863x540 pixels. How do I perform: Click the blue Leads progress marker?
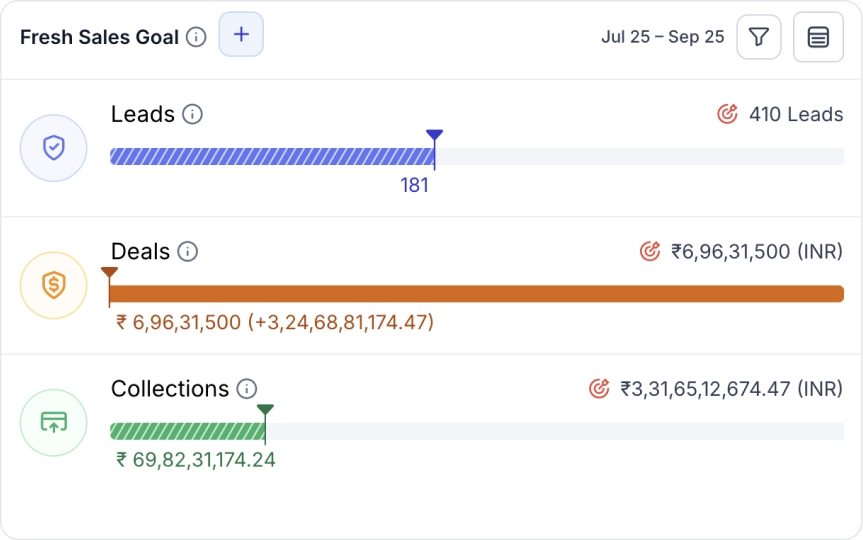434,137
